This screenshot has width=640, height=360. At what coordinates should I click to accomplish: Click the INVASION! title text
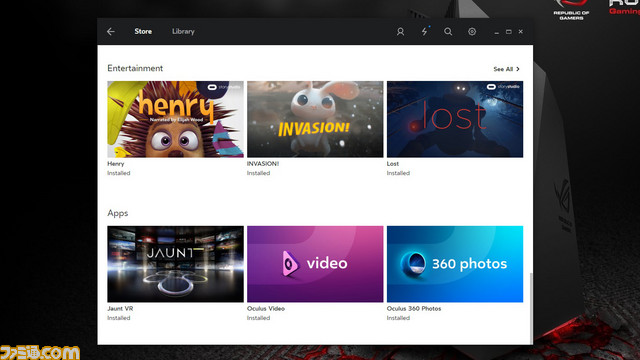pyautogui.click(x=263, y=164)
